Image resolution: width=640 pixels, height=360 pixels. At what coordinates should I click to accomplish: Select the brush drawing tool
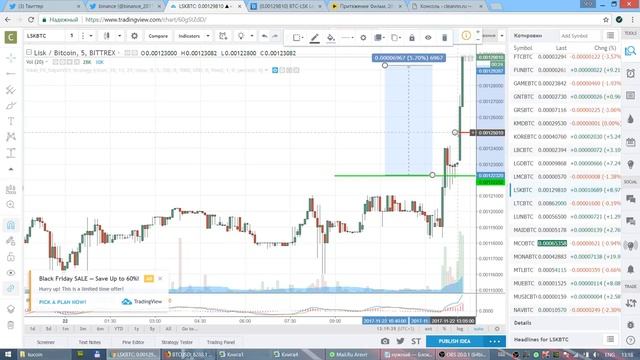pyautogui.click(x=11, y=105)
